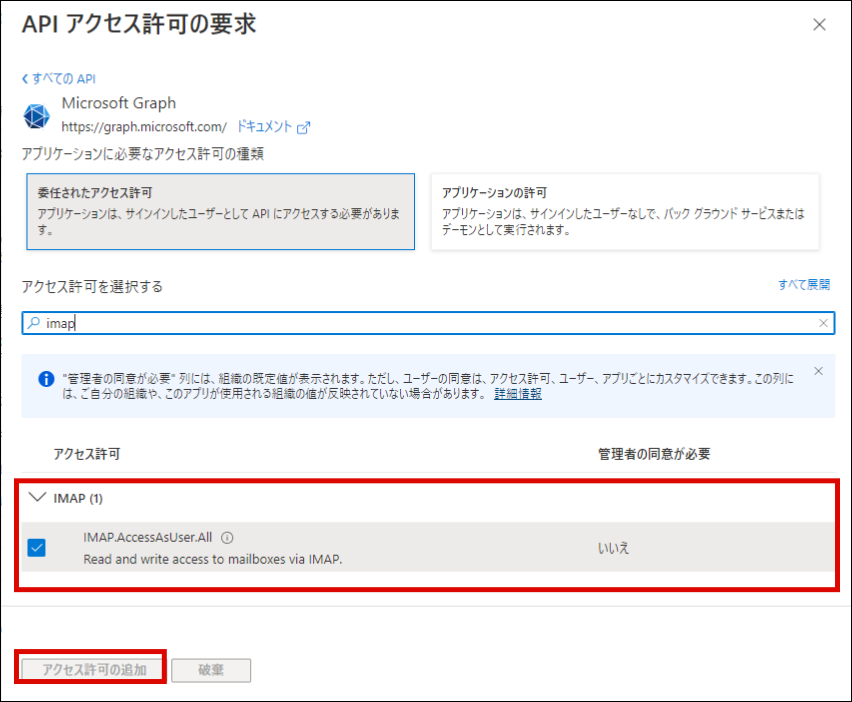The image size is (852, 702).
Task: Click 管理者の同意が必要 column header
Action: [x=654, y=454]
